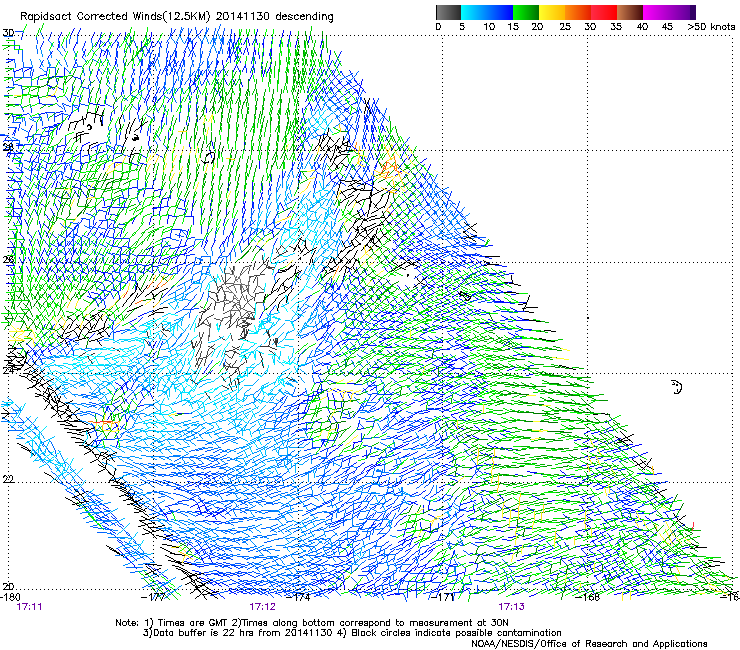Click the time stamp '17:12'
The height and width of the screenshot is (650, 740).
coord(262,607)
